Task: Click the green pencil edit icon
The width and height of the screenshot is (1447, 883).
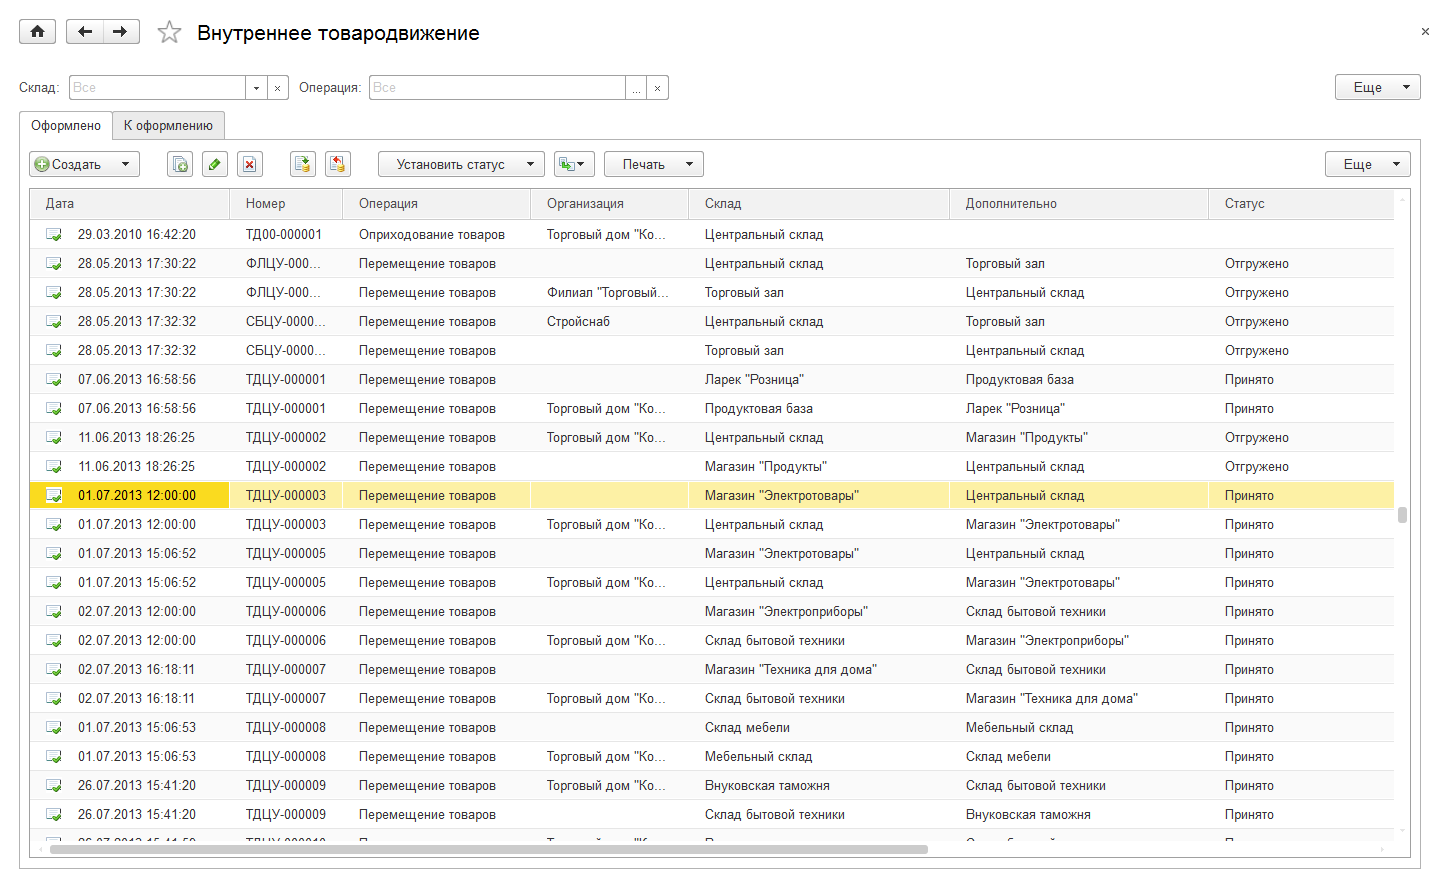Action: coord(215,165)
